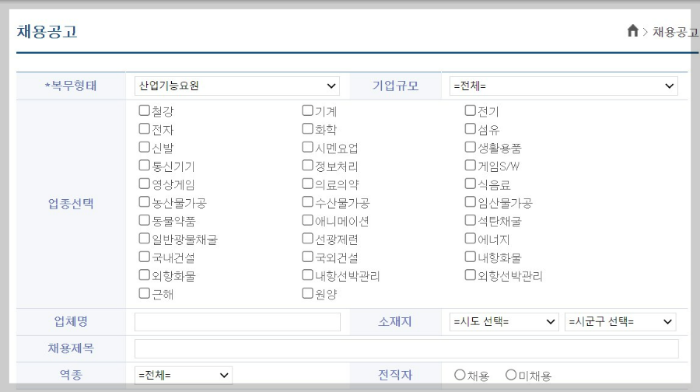Check the 신발 checkbox
The height and width of the screenshot is (392, 700).
pos(144,147)
